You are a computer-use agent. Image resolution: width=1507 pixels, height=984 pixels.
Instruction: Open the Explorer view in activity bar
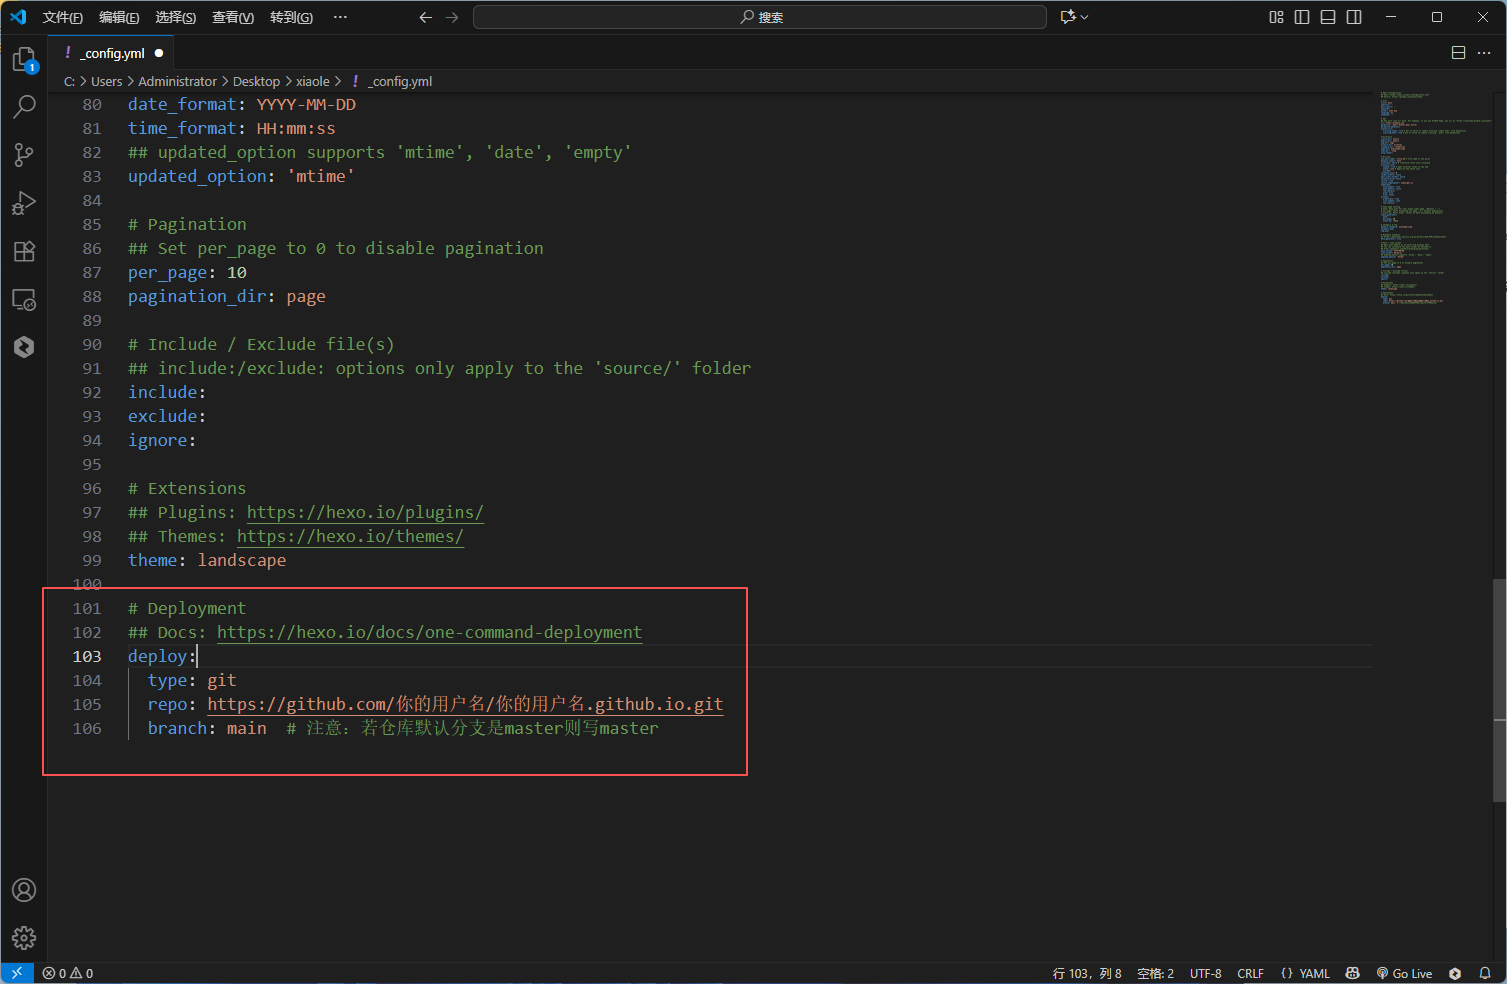click(x=24, y=60)
